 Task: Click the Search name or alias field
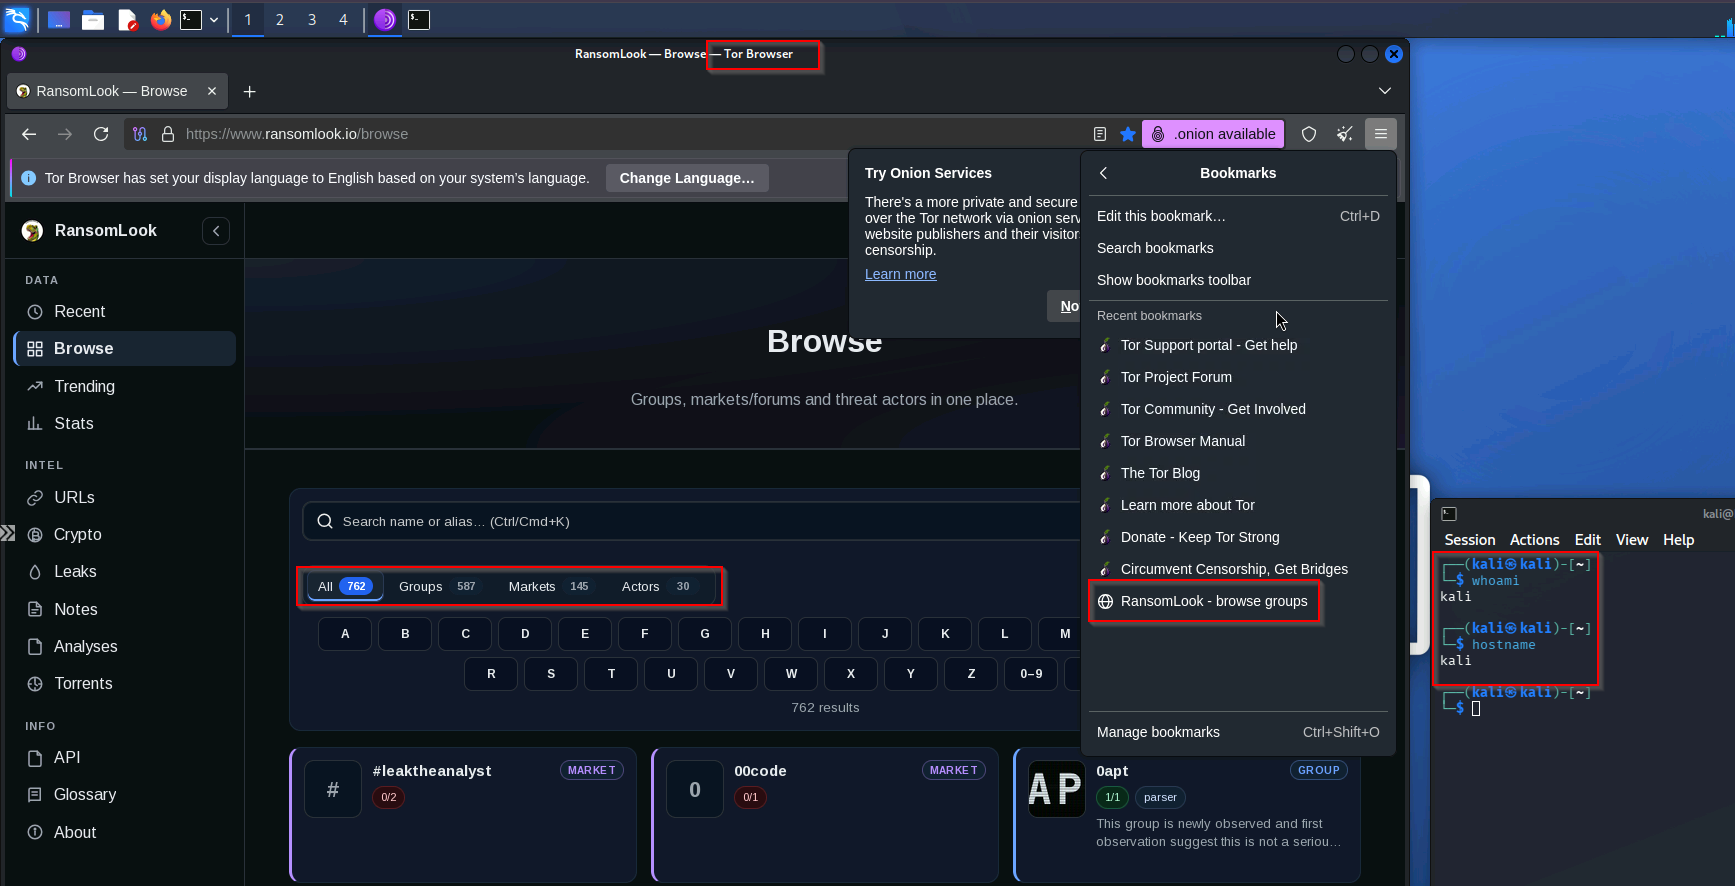[690, 521]
